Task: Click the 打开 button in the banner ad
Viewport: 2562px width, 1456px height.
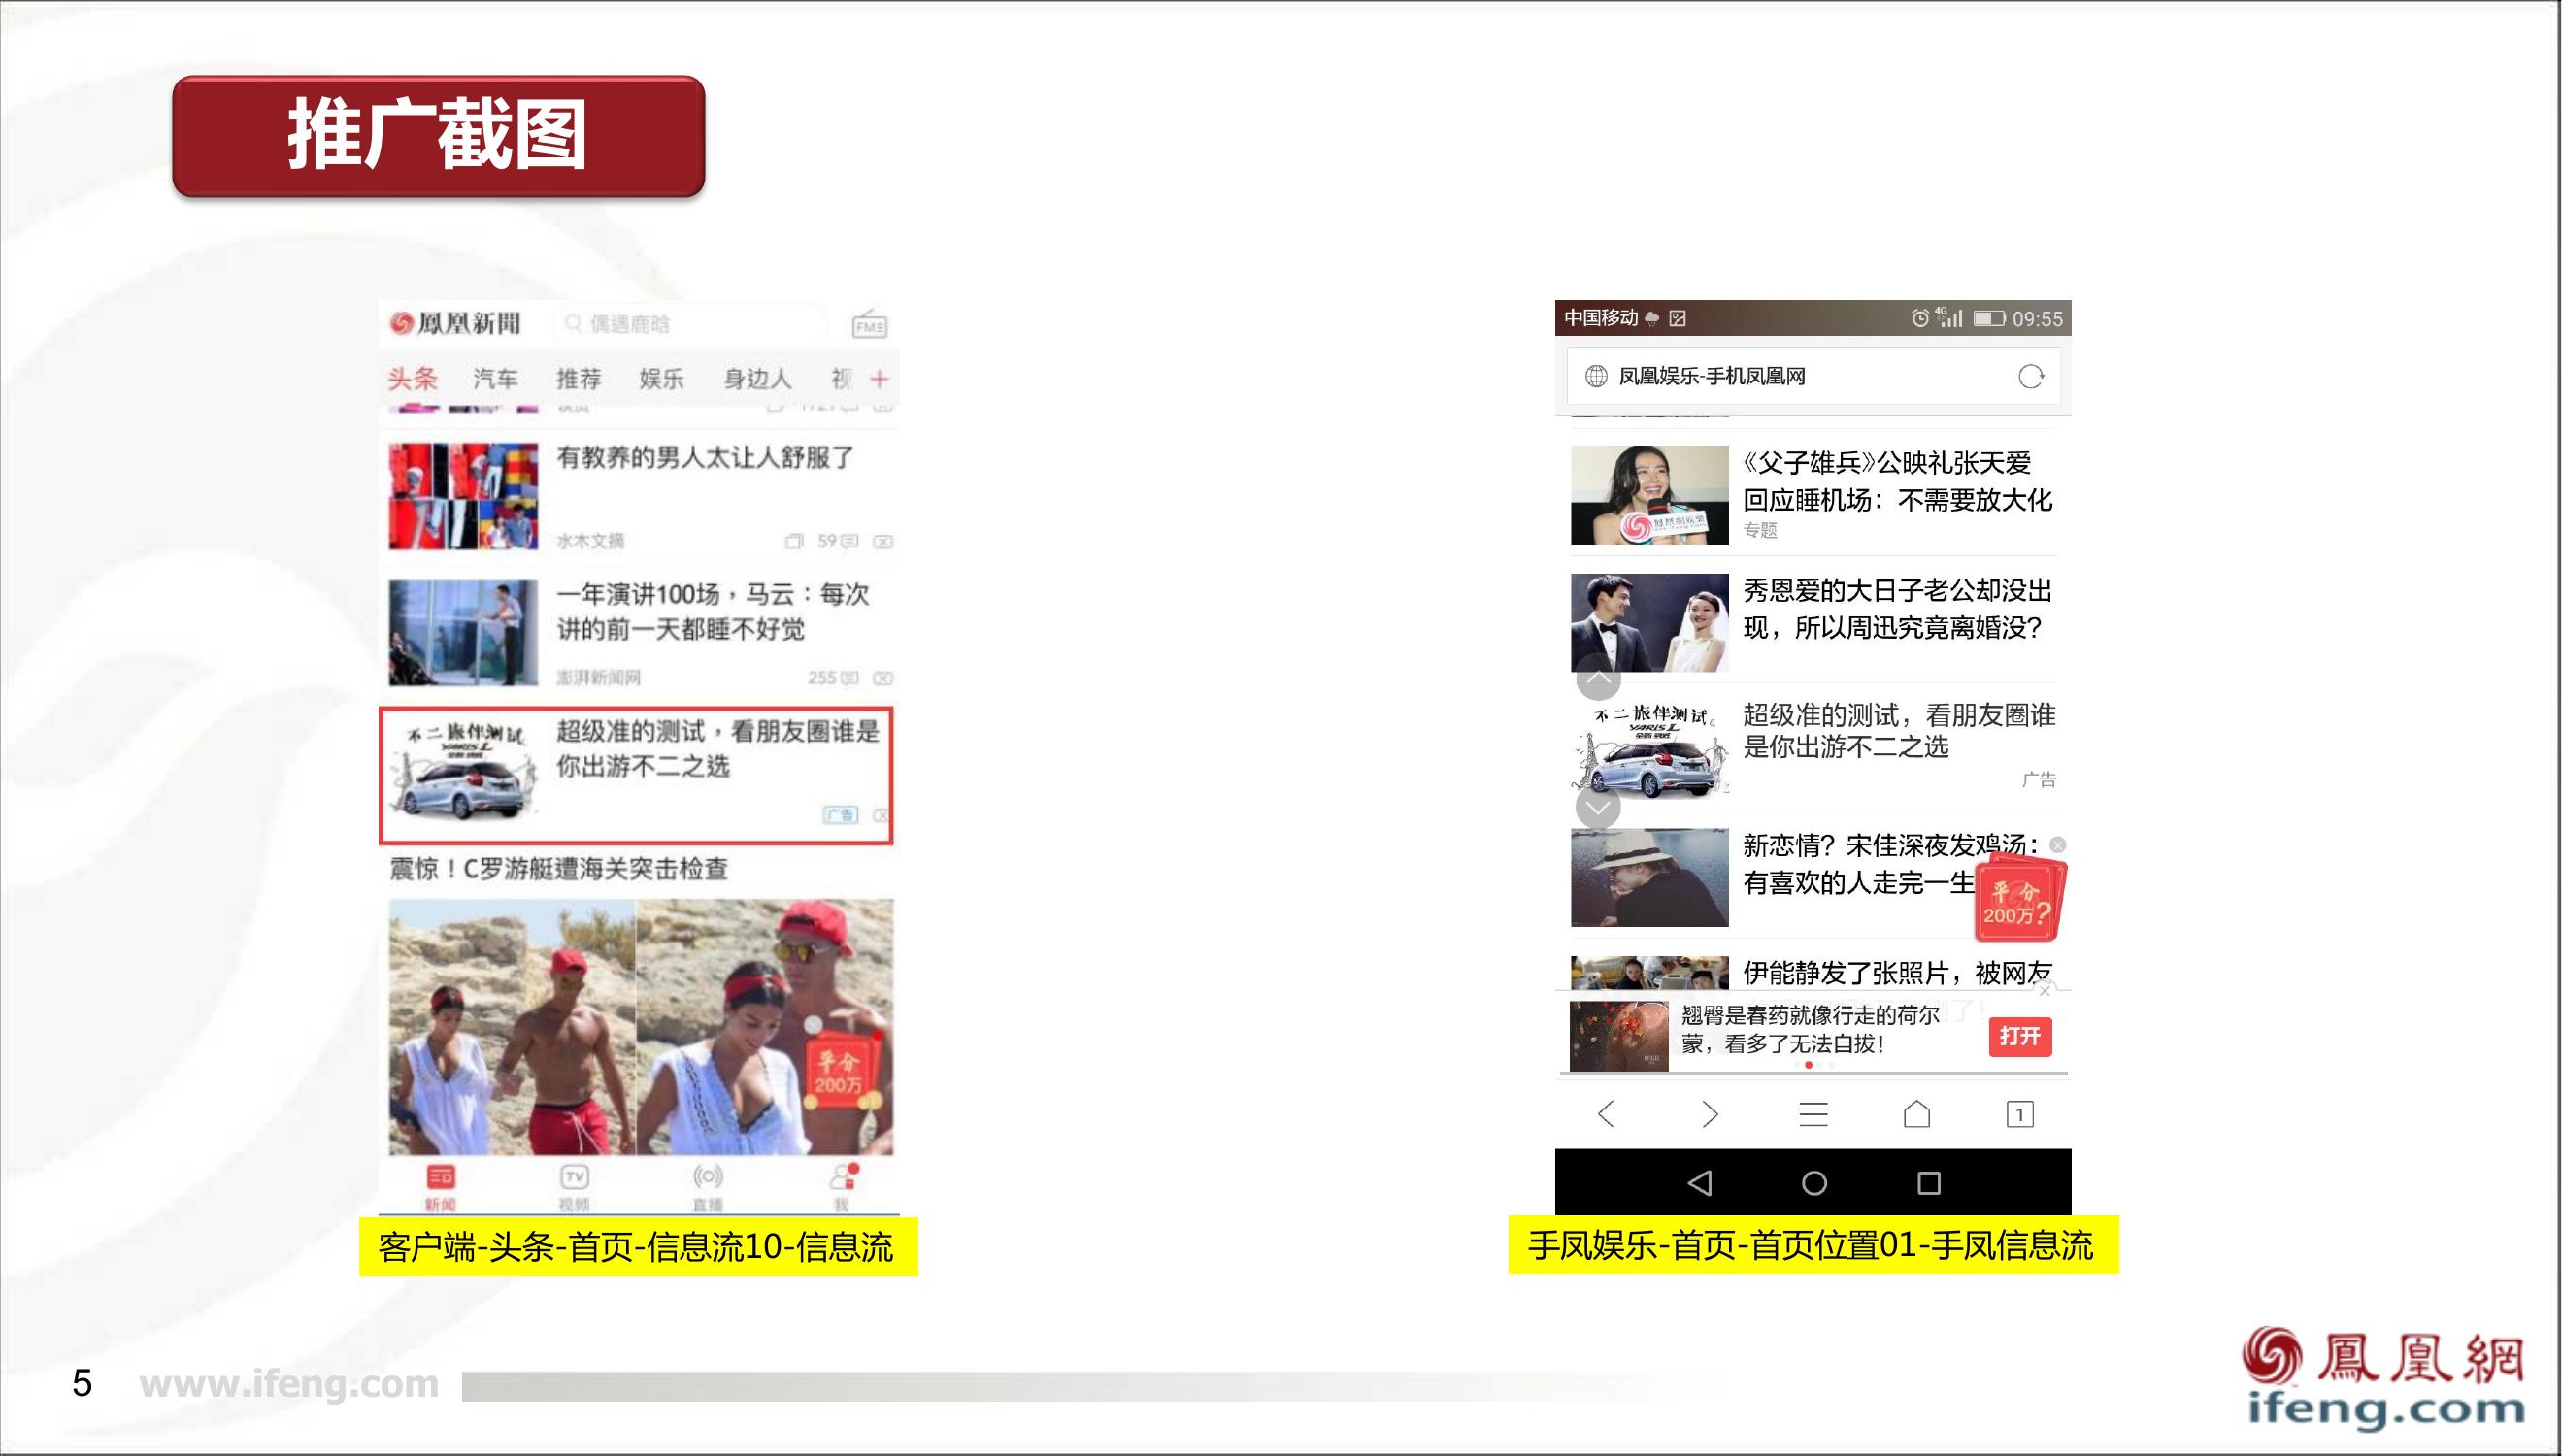Action: tap(2020, 1037)
